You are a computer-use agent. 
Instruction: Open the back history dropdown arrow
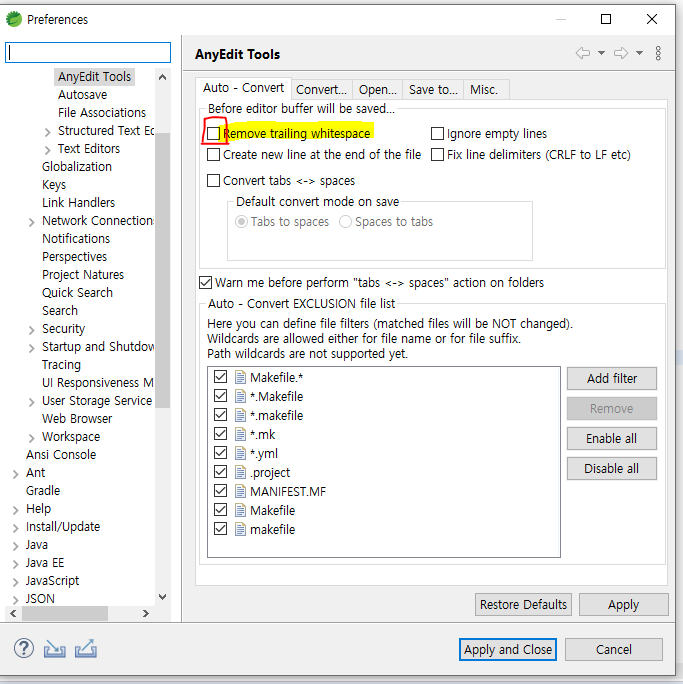coord(601,53)
